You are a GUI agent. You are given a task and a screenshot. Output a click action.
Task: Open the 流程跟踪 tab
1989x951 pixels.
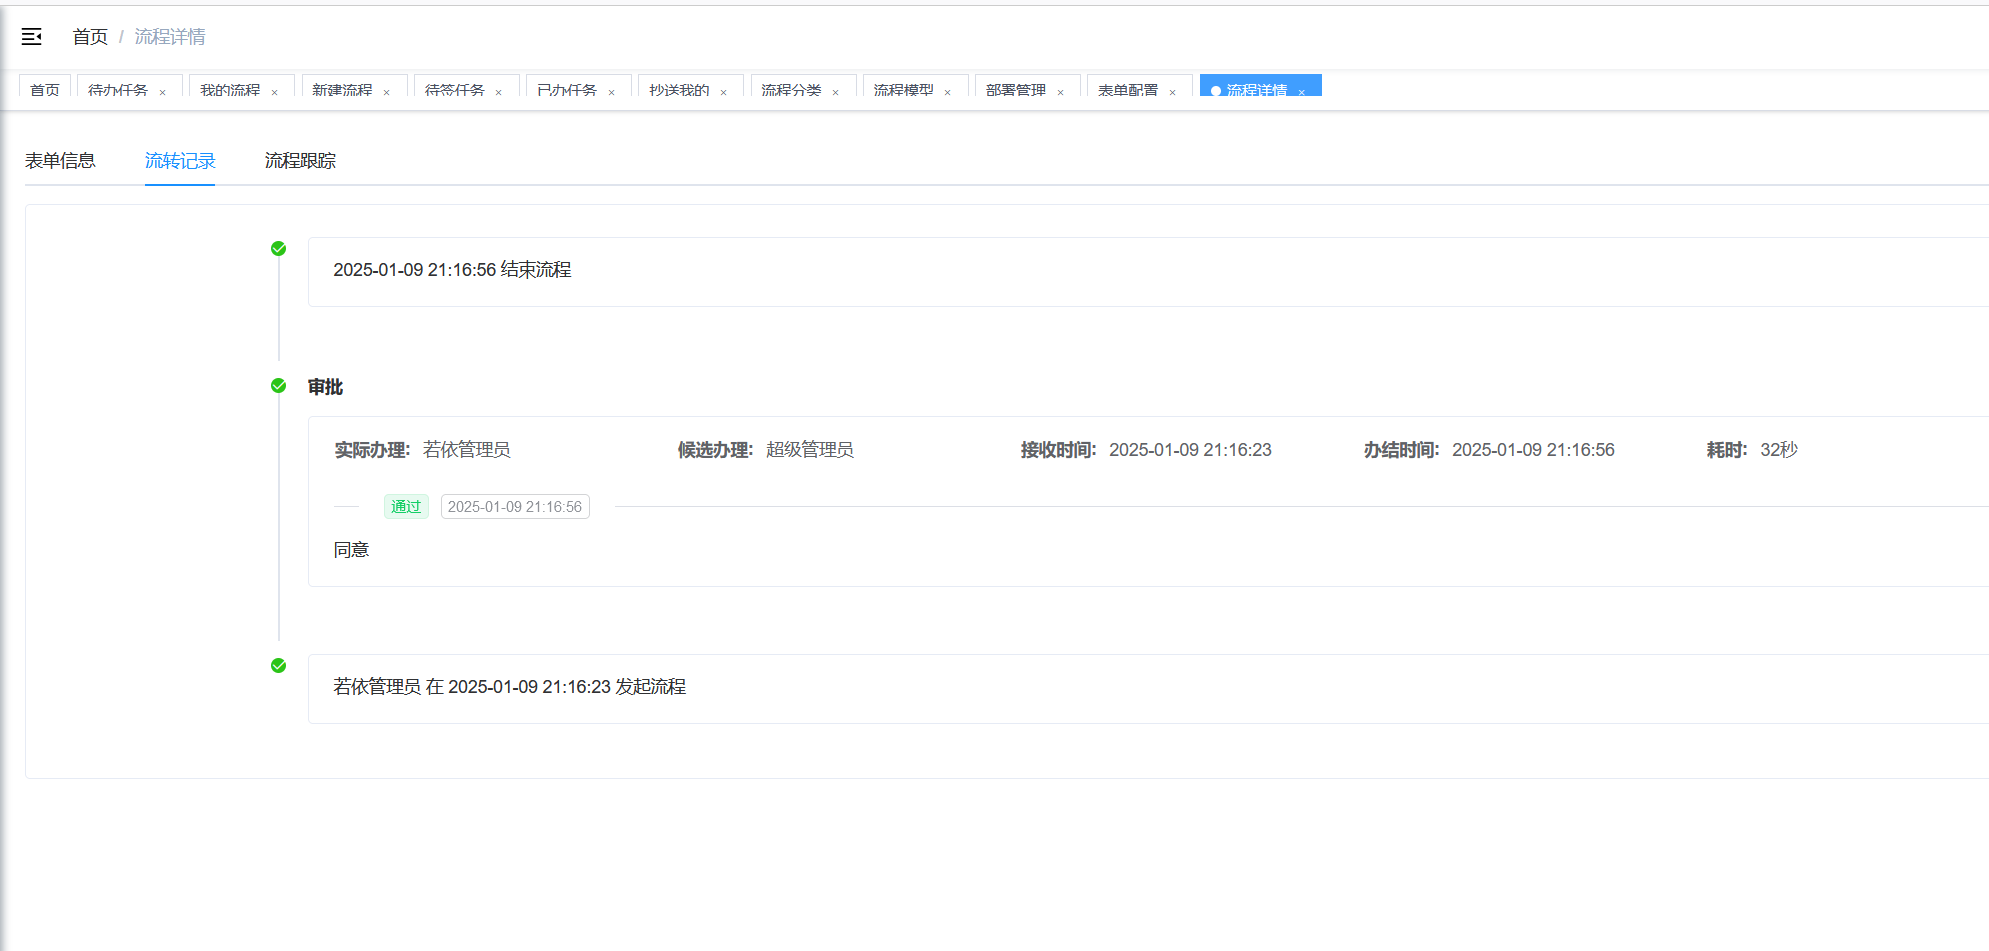click(300, 161)
